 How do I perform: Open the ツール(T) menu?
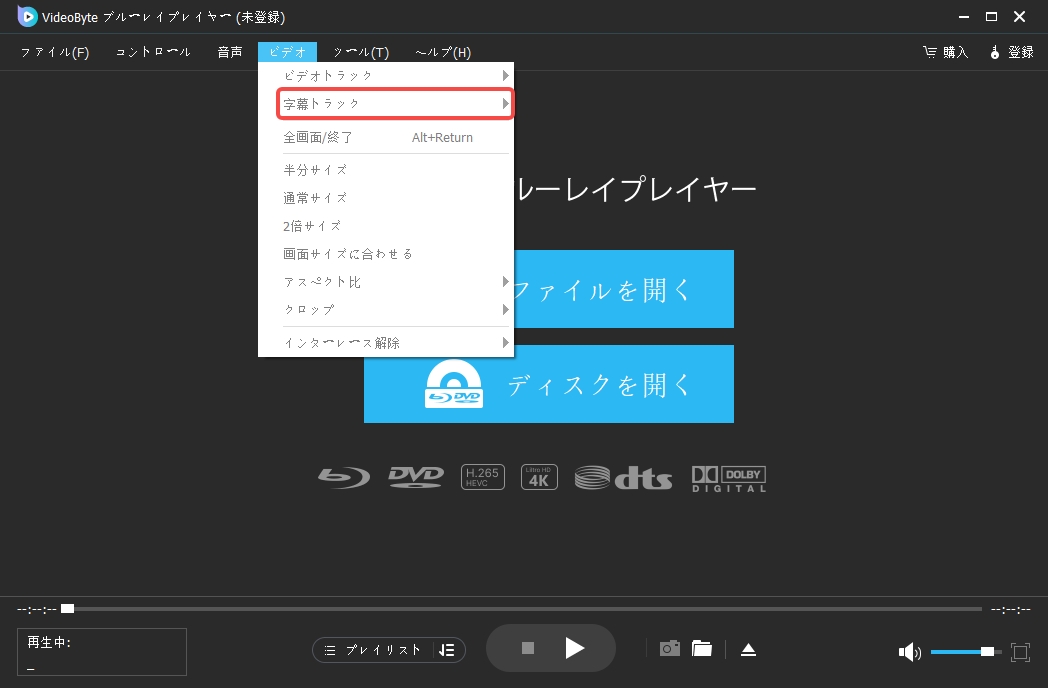361,52
